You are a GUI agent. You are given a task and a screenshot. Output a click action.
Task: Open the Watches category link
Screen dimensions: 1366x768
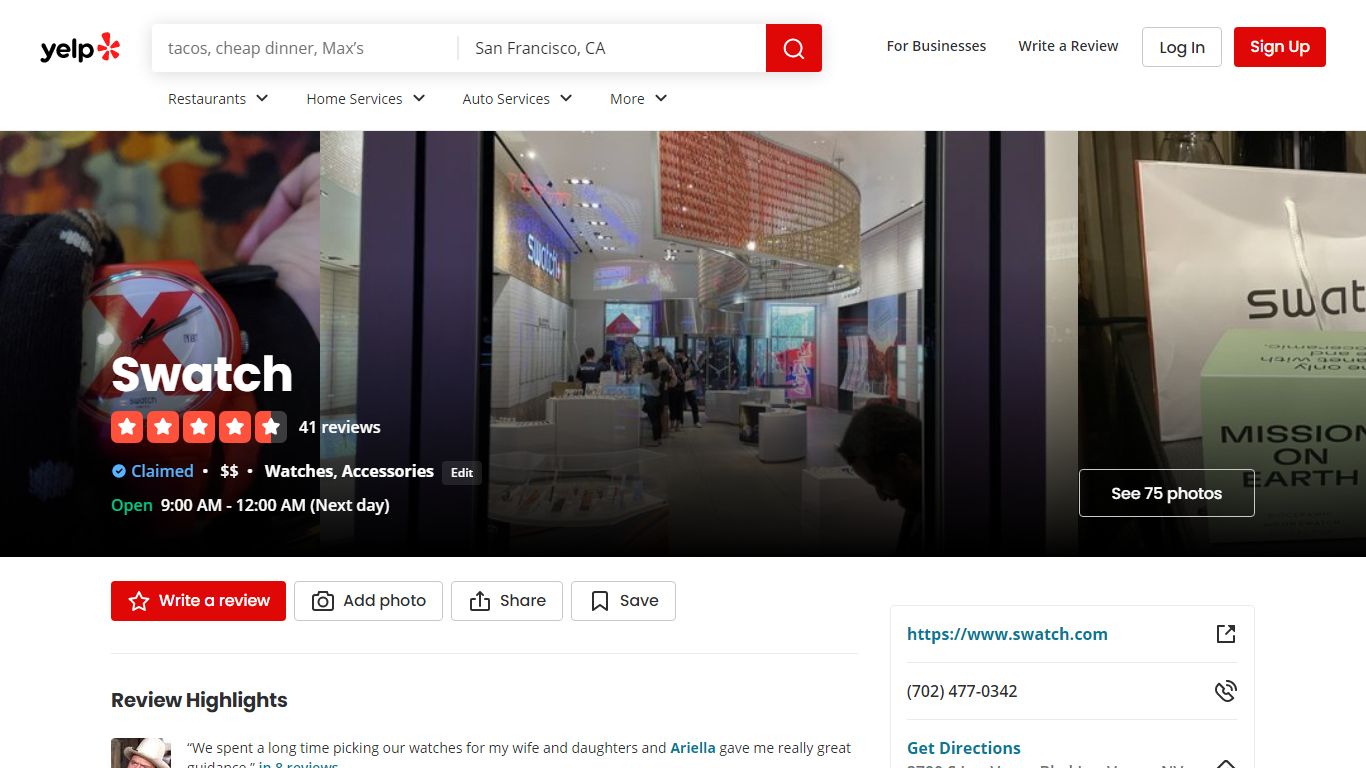(x=299, y=471)
